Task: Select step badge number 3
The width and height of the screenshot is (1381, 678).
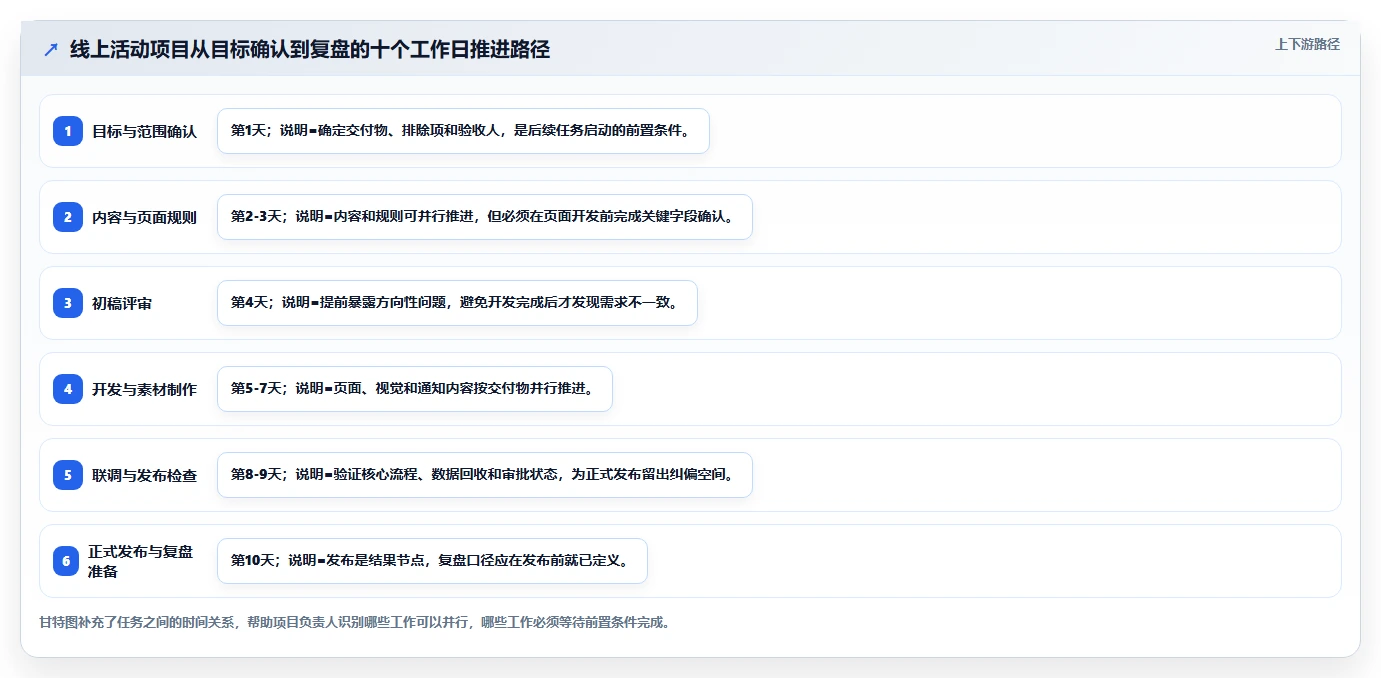Action: coord(68,303)
